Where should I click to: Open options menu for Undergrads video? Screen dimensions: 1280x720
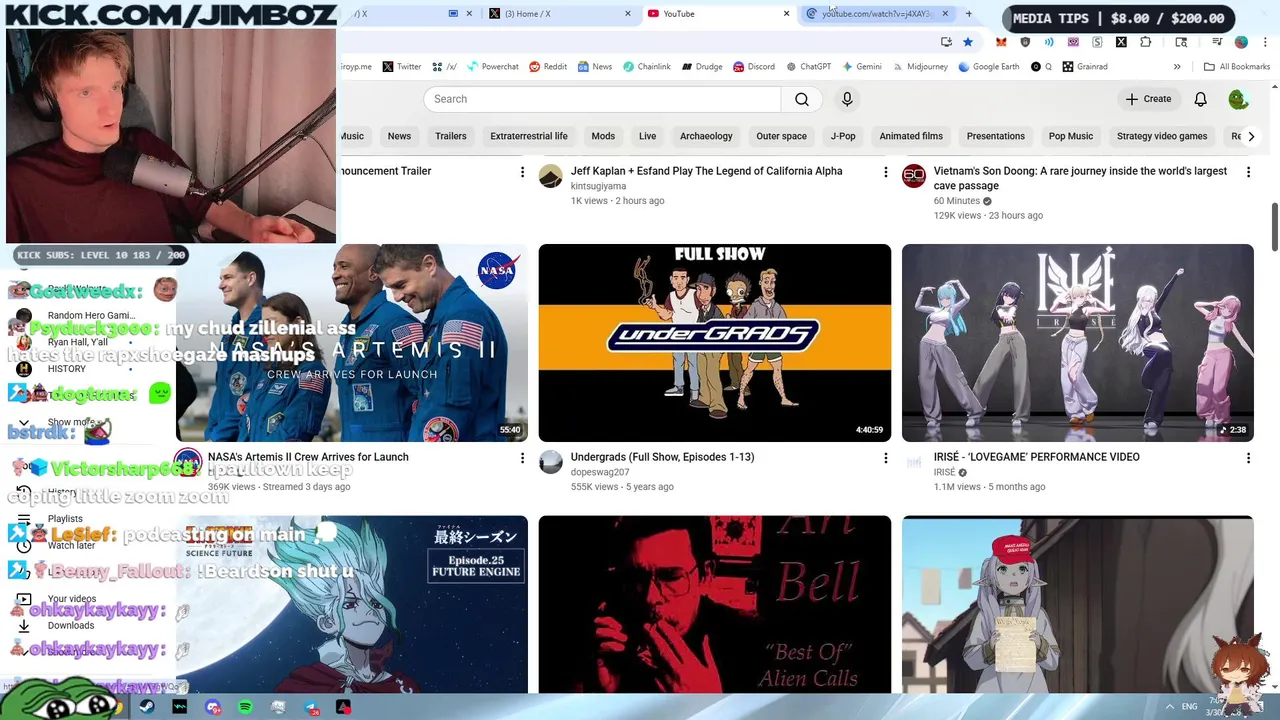885,458
